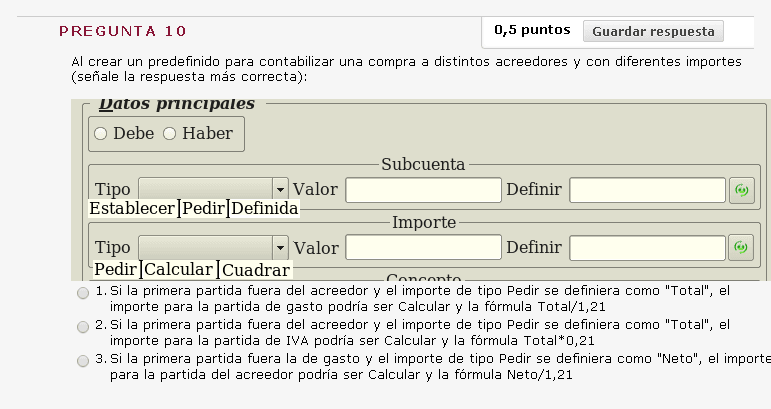Choose answer option 2 radio button

(x=82, y=326)
